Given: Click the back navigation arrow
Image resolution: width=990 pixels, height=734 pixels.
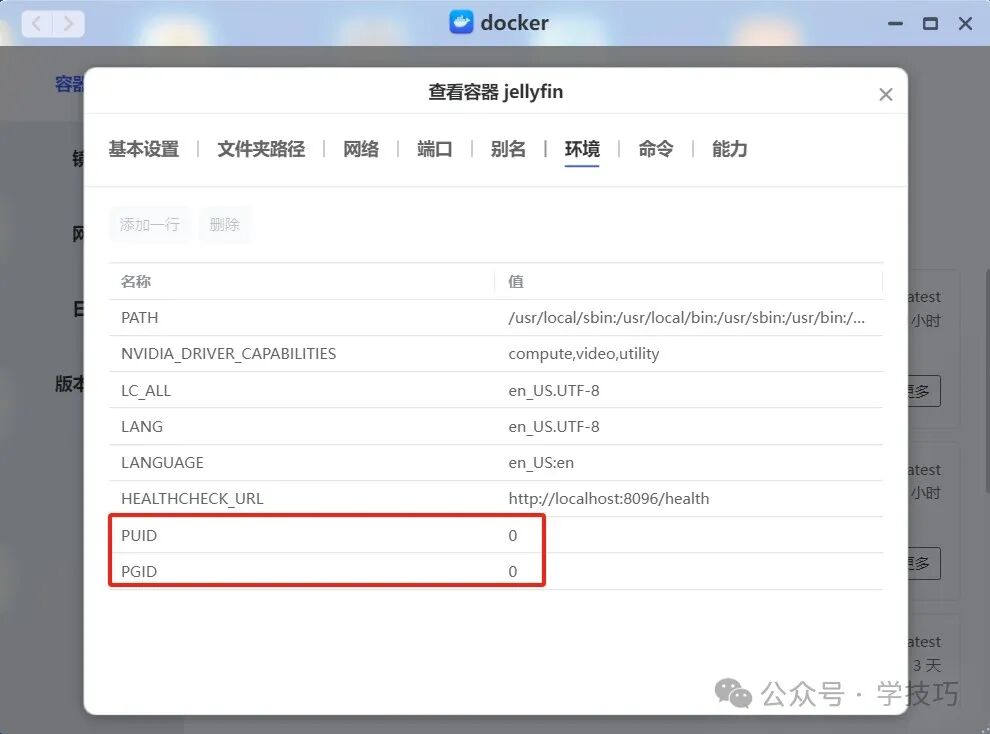Looking at the screenshot, I should pos(36,23).
